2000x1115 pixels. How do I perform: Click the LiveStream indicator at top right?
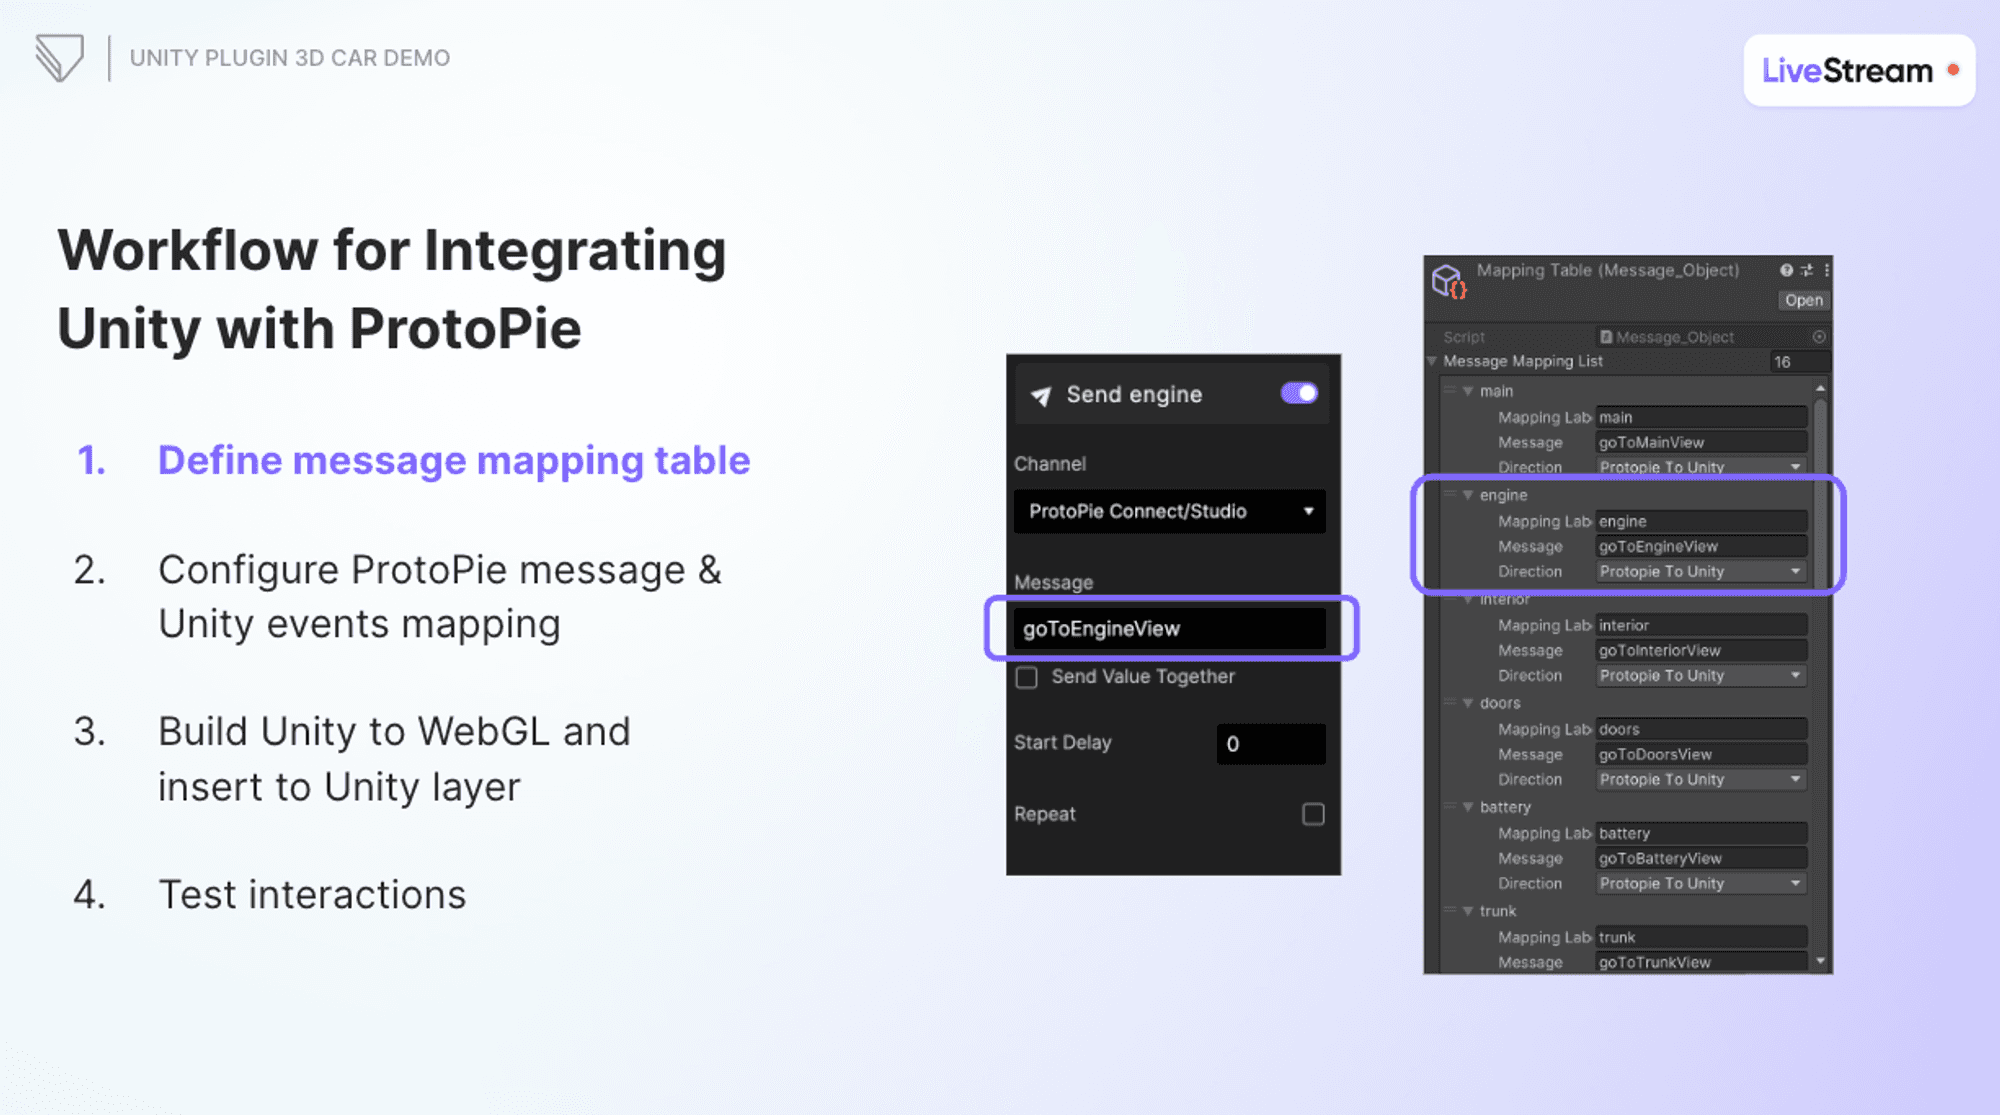tap(1857, 70)
